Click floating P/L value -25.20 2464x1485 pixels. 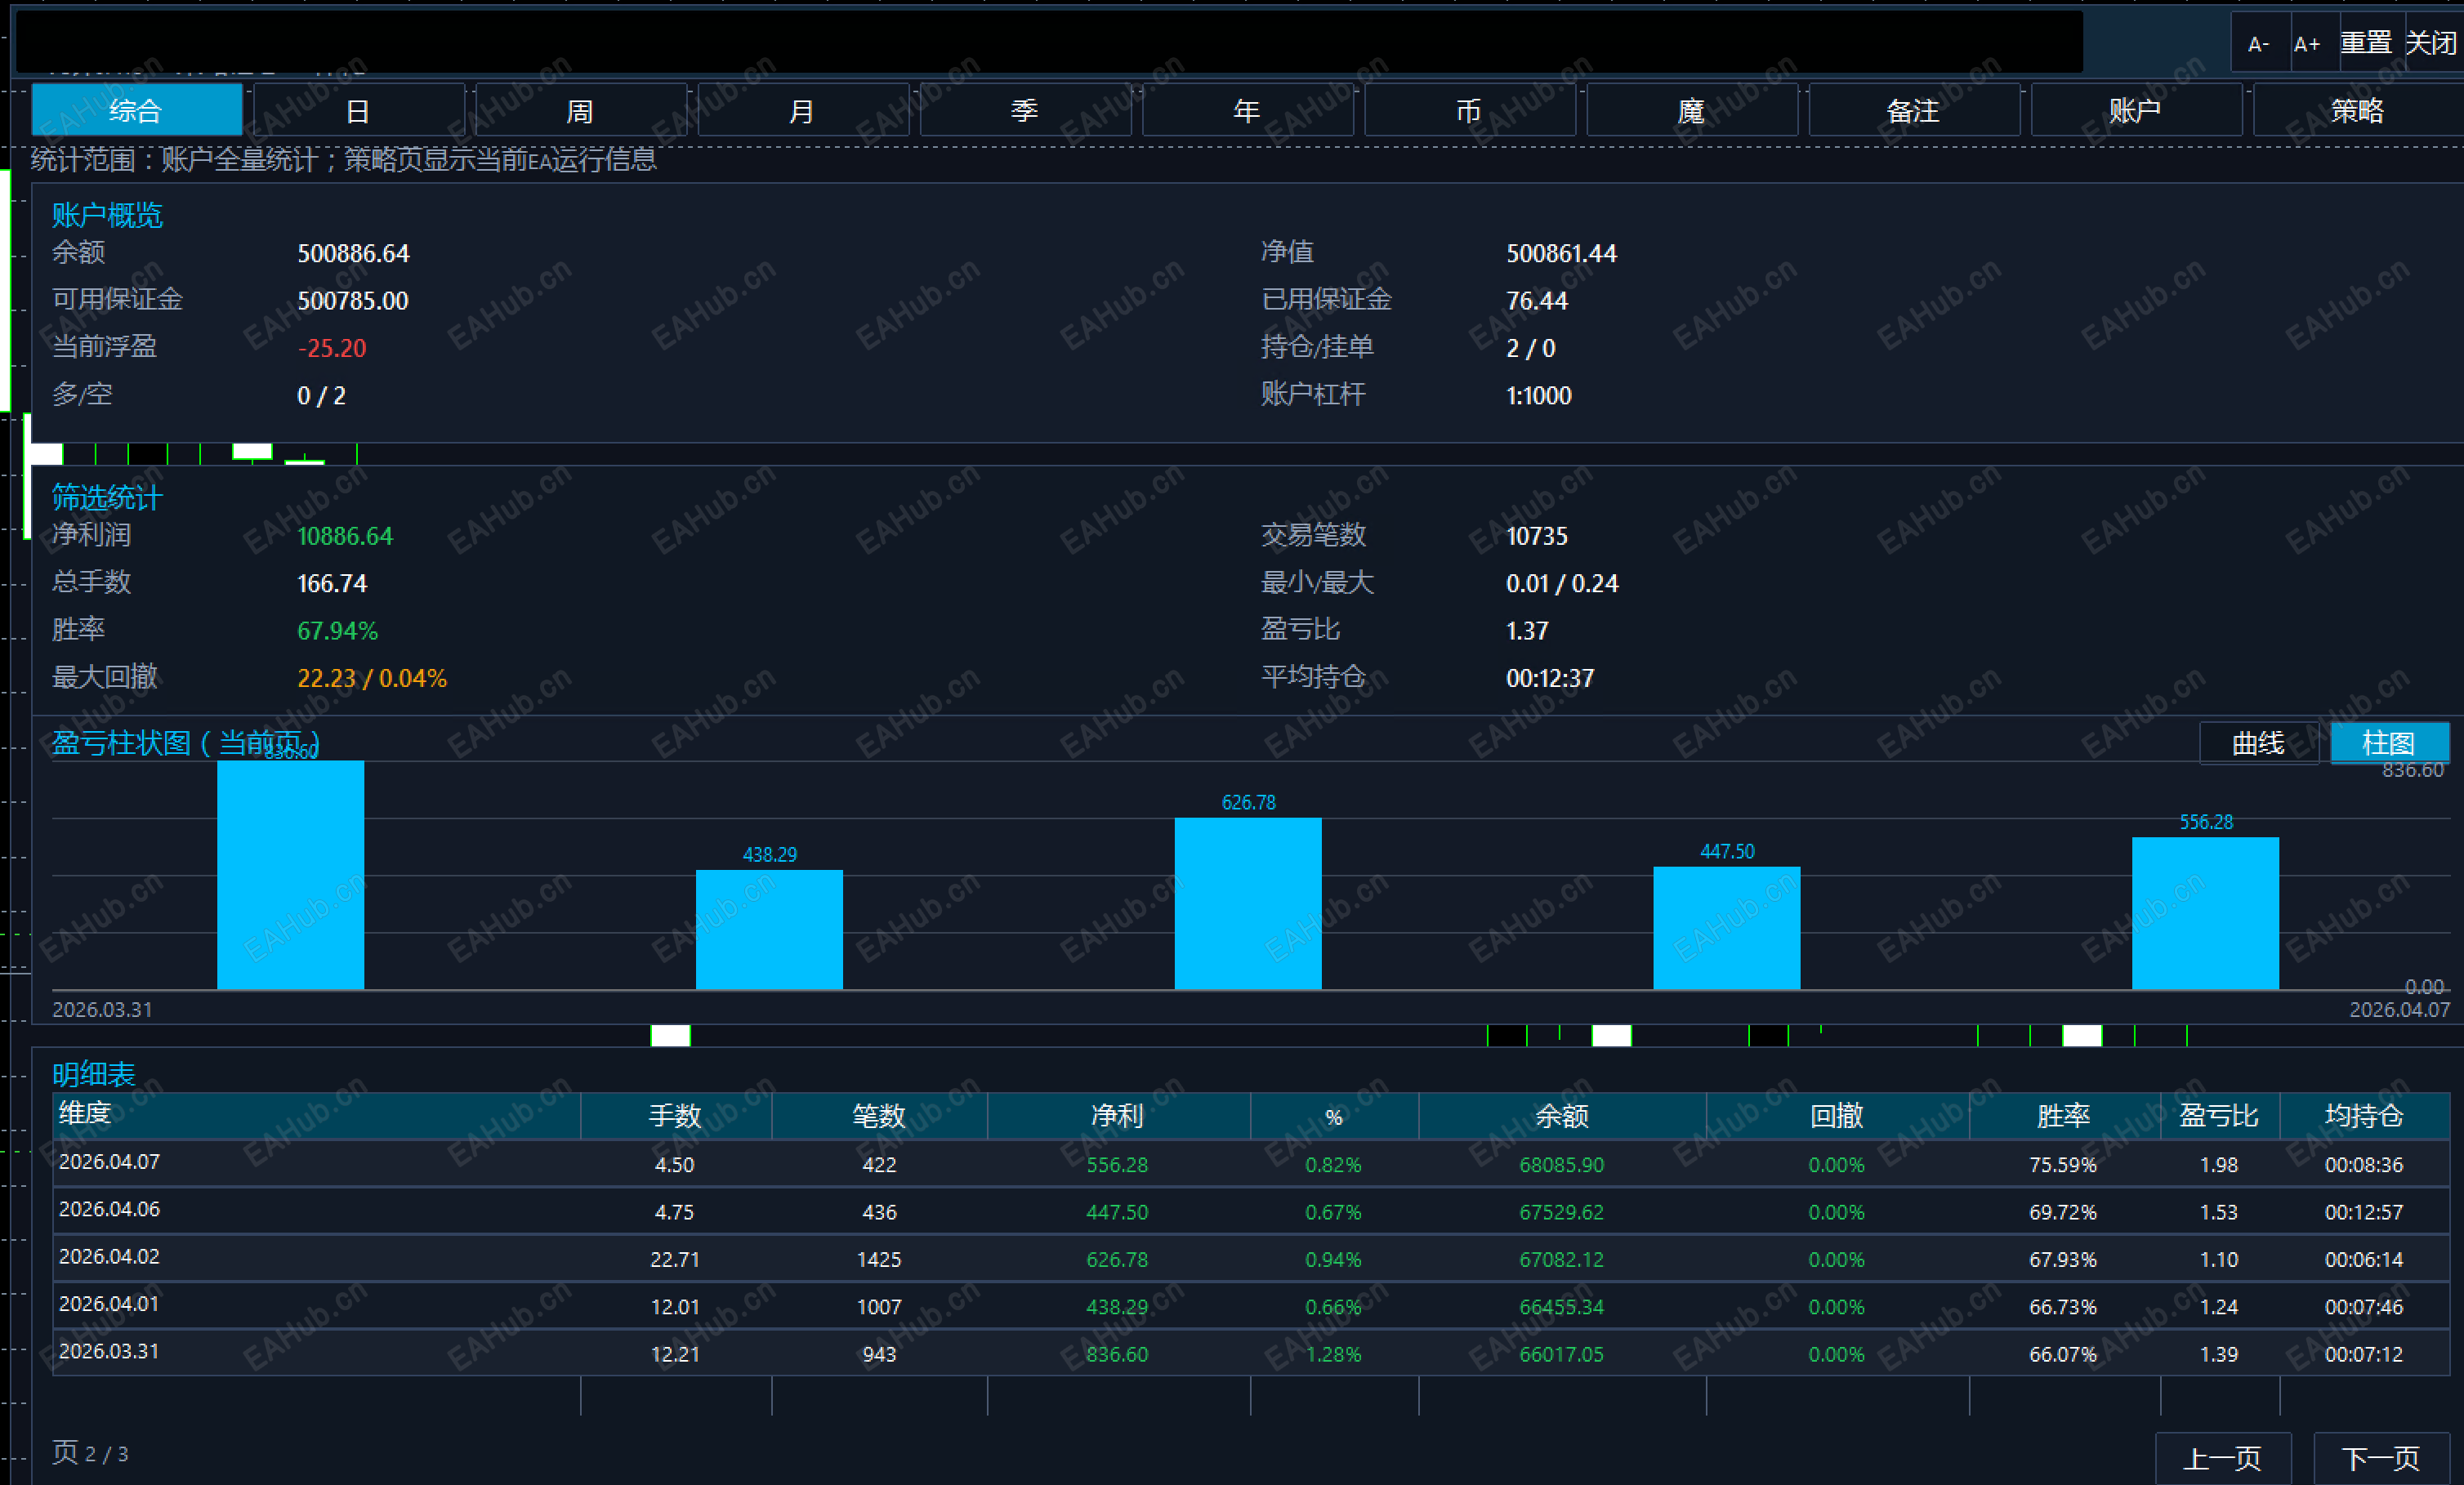(x=332, y=348)
